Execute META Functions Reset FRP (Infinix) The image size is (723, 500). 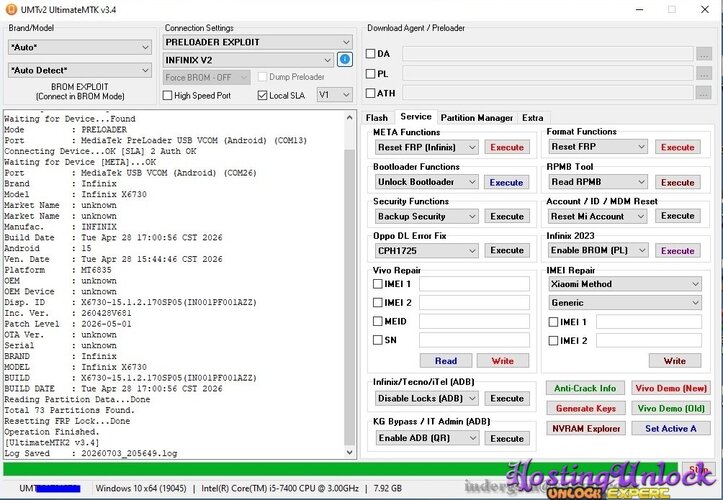507,147
